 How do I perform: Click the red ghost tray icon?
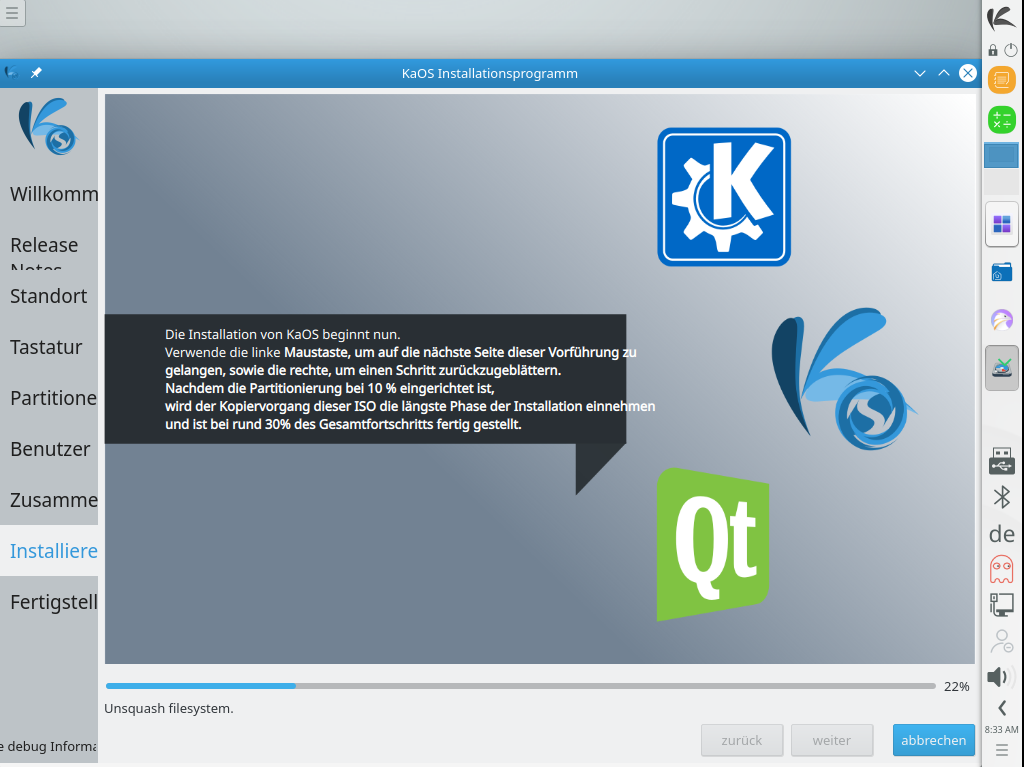click(x=1001, y=569)
